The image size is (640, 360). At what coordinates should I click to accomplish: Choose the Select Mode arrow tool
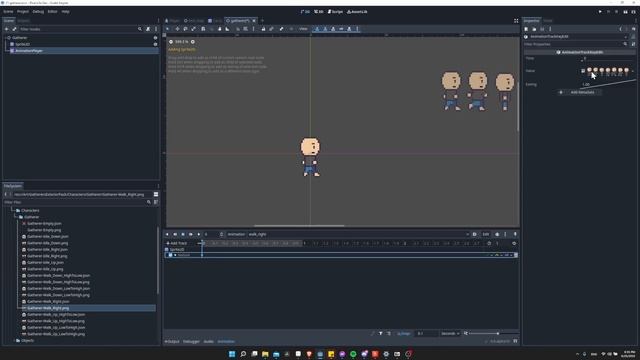click(168, 29)
